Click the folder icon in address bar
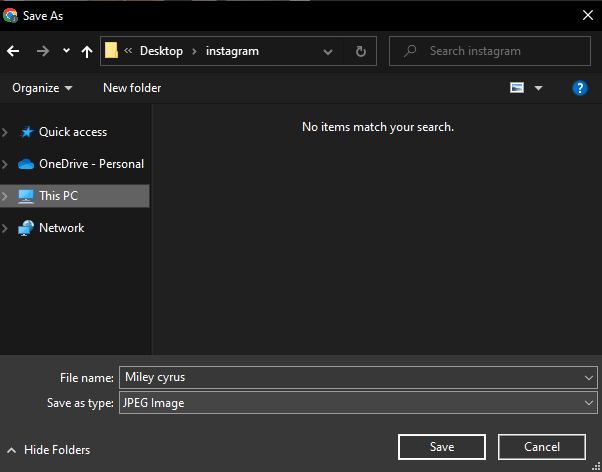The height and width of the screenshot is (472, 602). click(x=111, y=50)
